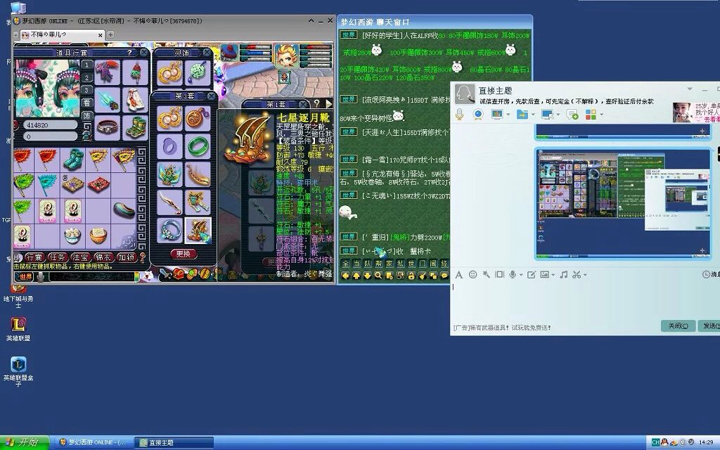This screenshot has width=720, height=450.
Task: Start QQ voice call with microphone icon
Action: pyautogui.click(x=459, y=114)
